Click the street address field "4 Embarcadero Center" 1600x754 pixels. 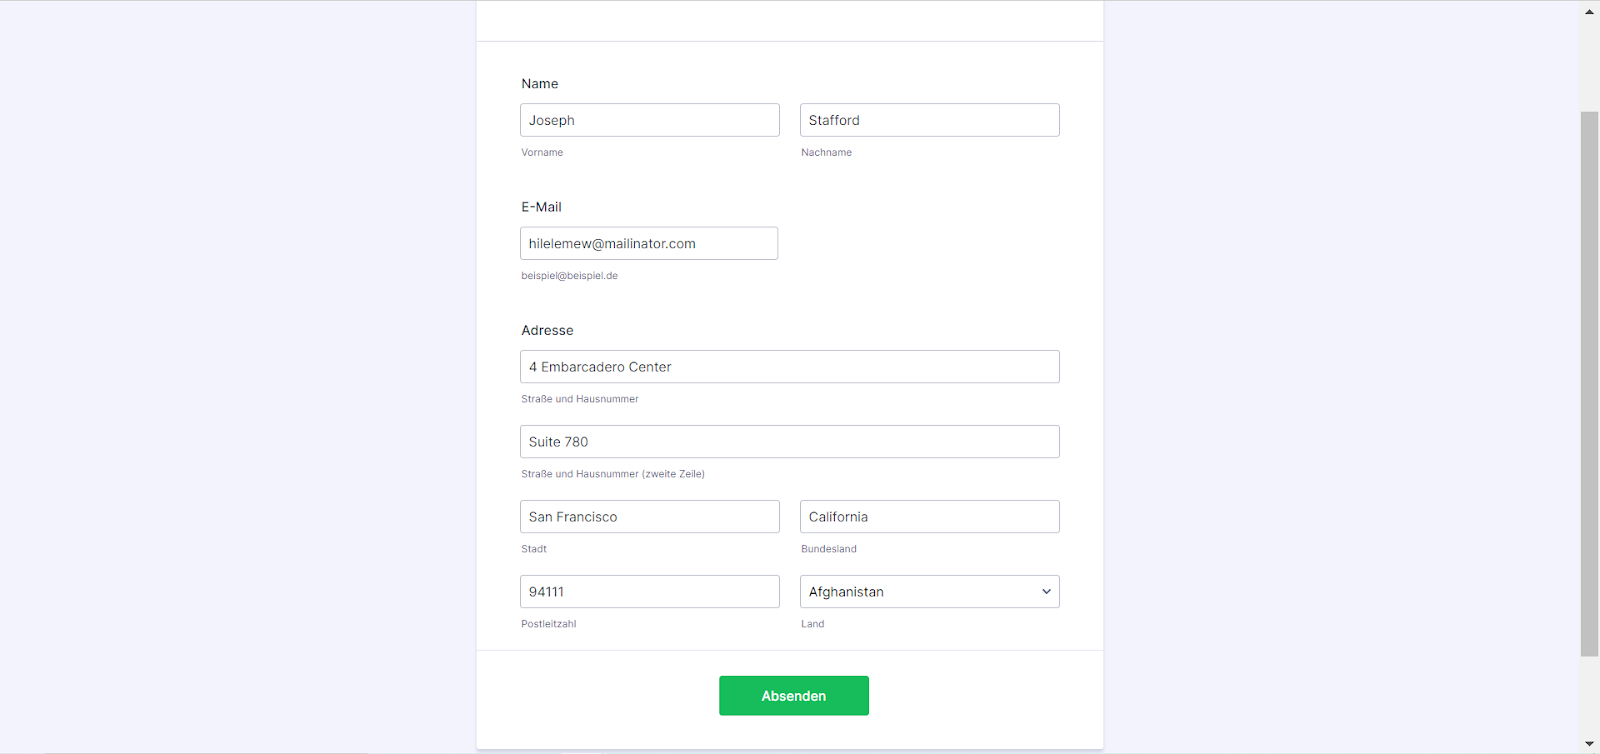(789, 367)
